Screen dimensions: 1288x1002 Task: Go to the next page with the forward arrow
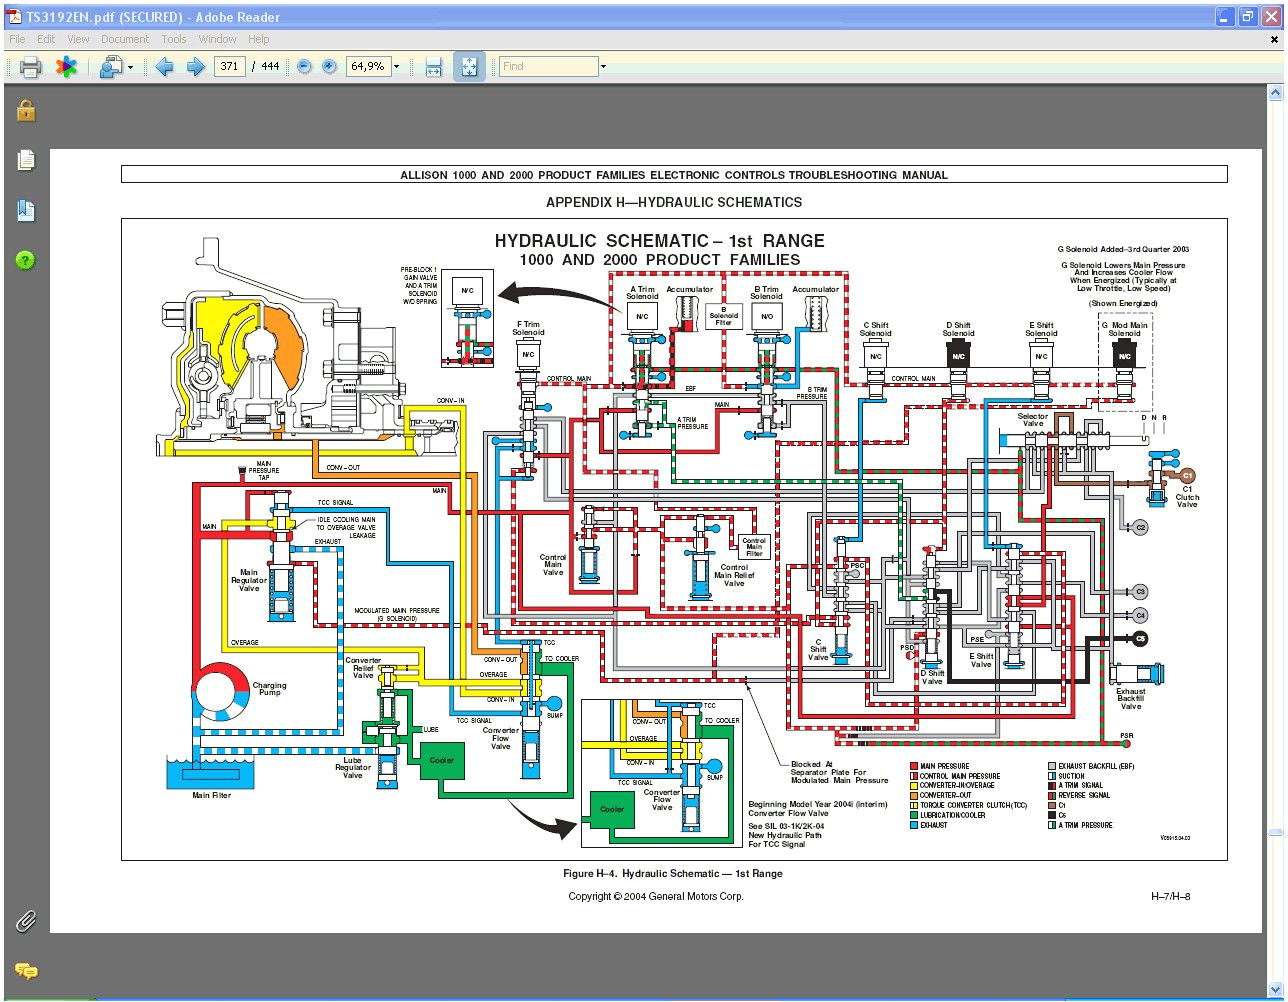click(x=194, y=66)
